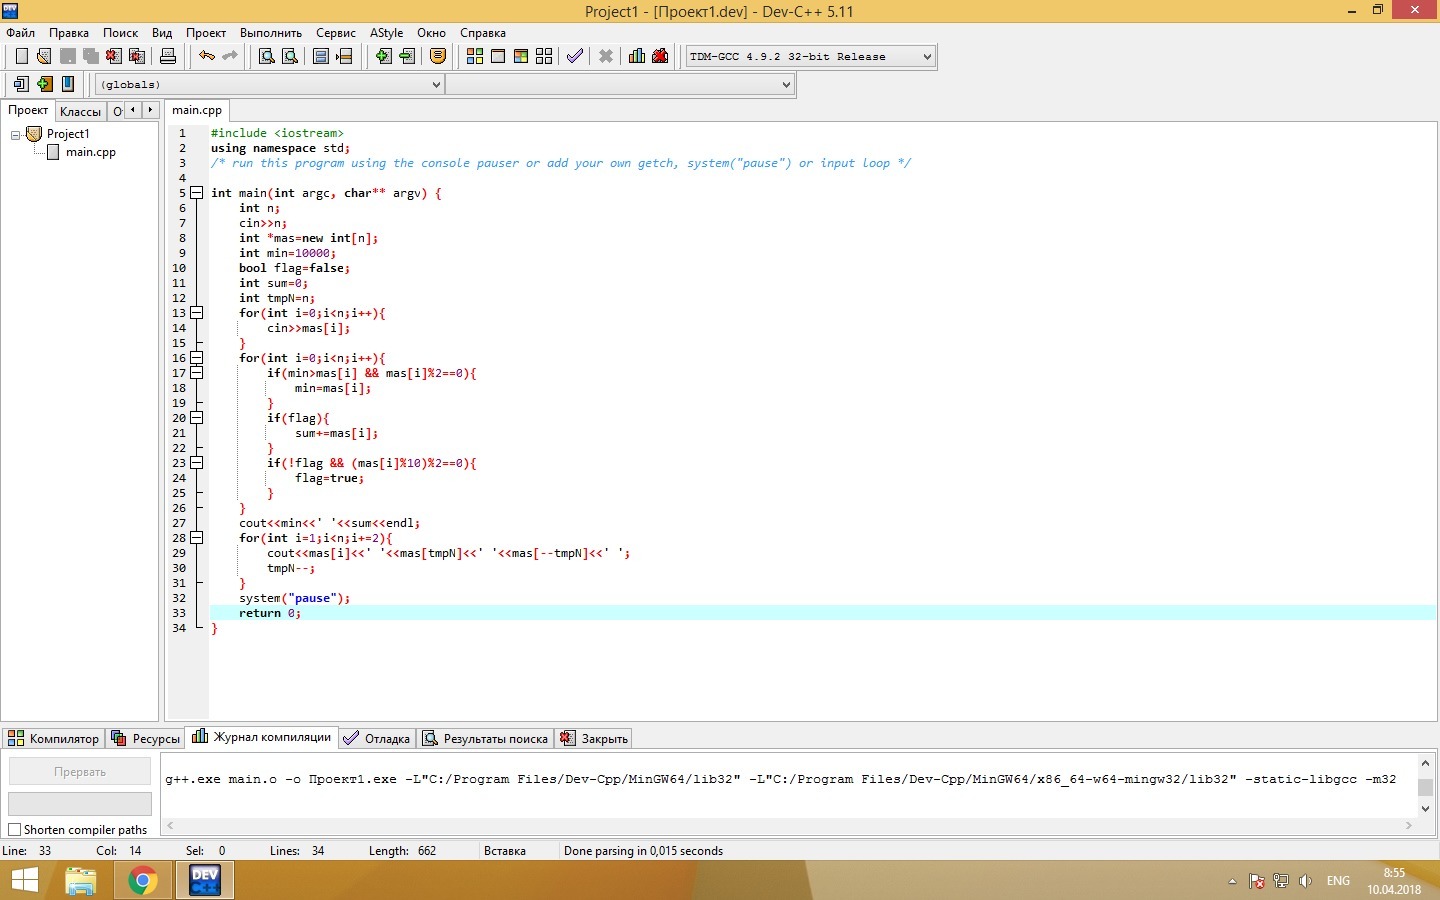Click the Print icon in toolbar

[168, 56]
